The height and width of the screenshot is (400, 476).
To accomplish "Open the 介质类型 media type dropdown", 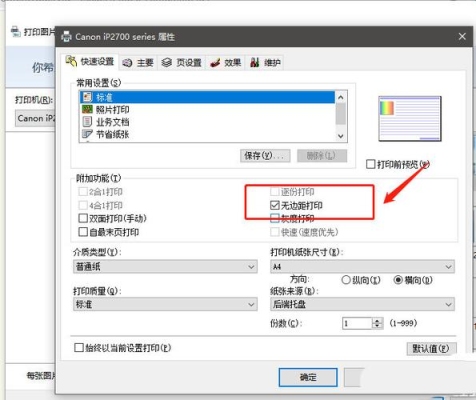I will pyautogui.click(x=165, y=267).
